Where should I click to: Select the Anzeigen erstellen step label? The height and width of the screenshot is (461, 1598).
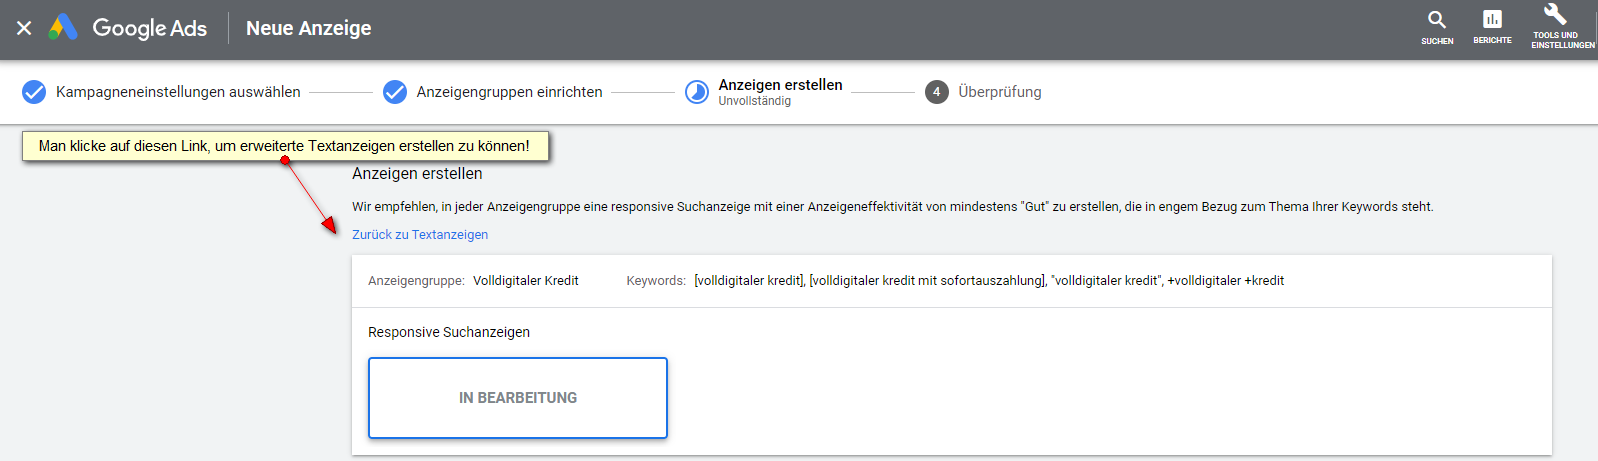780,85
